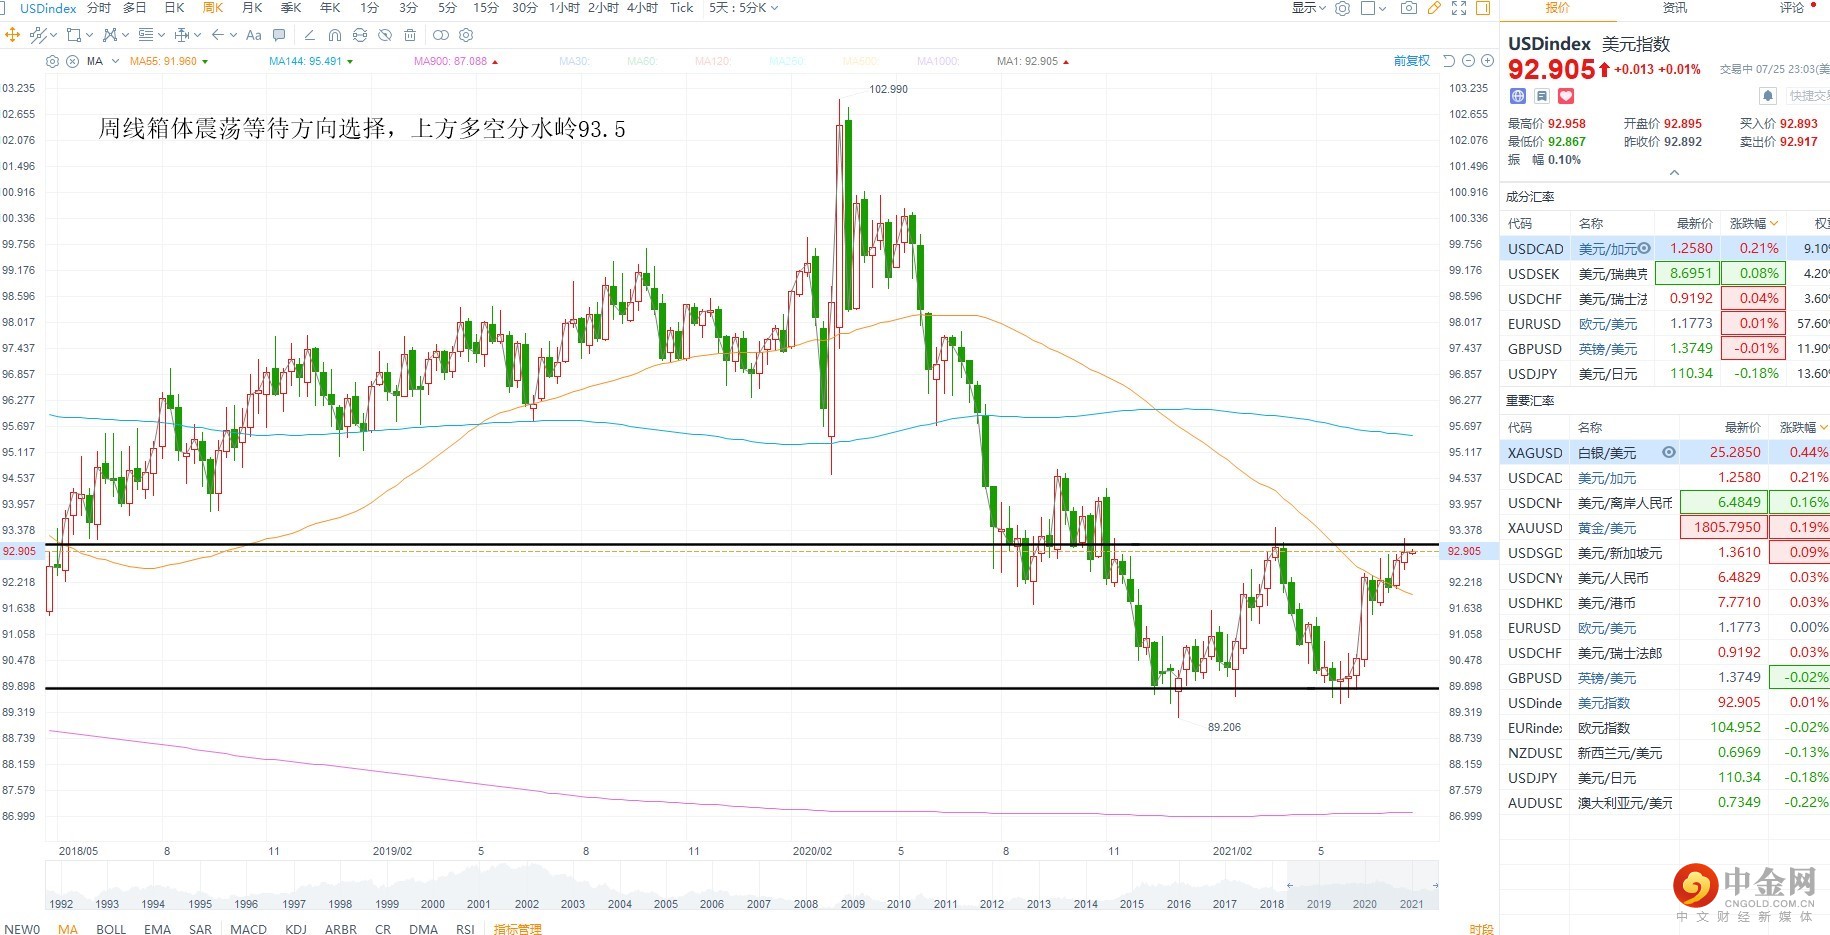Select the MACD indicator button

pyautogui.click(x=249, y=929)
